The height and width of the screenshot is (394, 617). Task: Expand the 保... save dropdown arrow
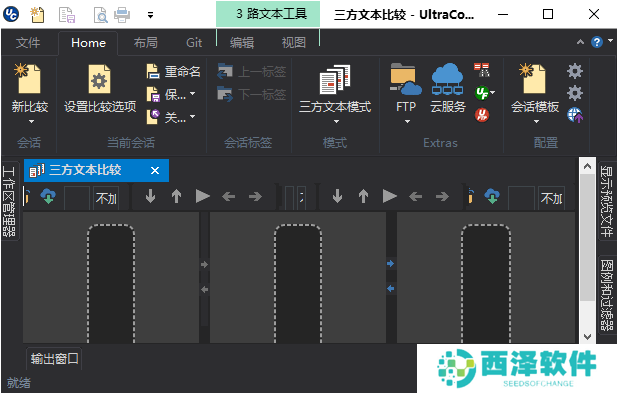click(192, 94)
